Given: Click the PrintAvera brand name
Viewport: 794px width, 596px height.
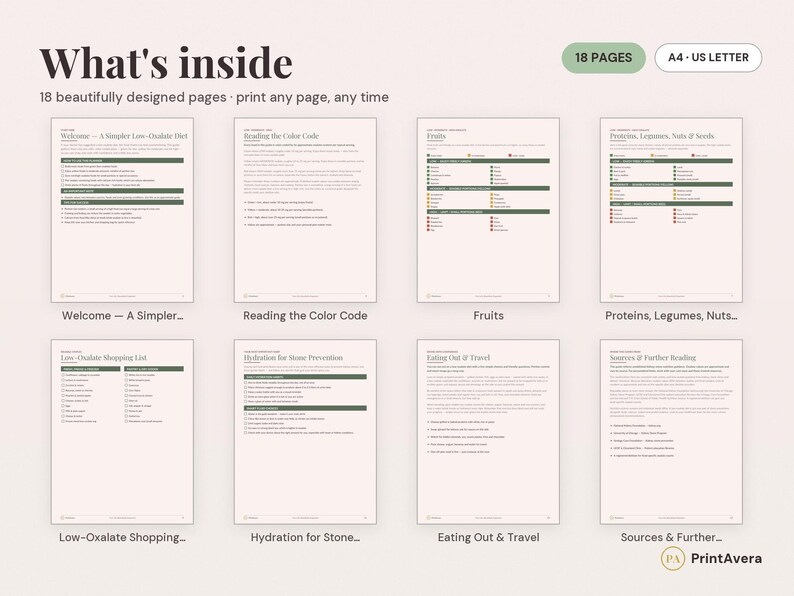Looking at the screenshot, I should click(726, 559).
